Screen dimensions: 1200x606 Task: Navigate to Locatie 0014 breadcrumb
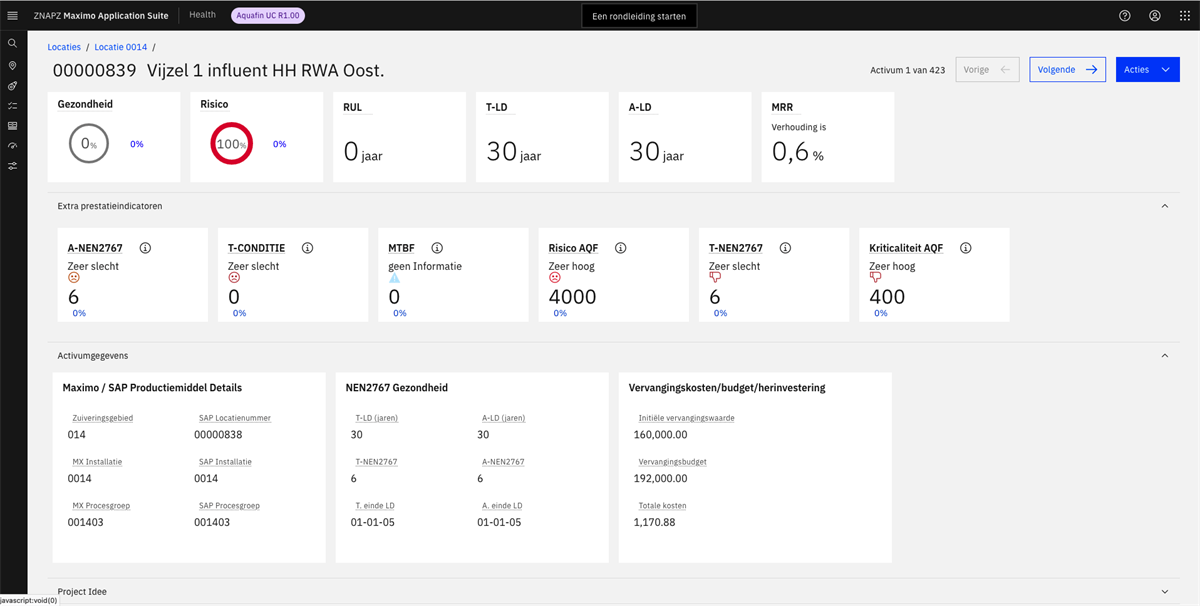(121, 47)
